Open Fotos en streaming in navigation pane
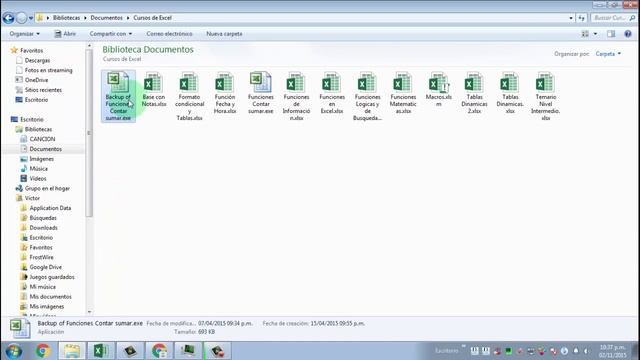This screenshot has height=360, width=640. (48, 70)
